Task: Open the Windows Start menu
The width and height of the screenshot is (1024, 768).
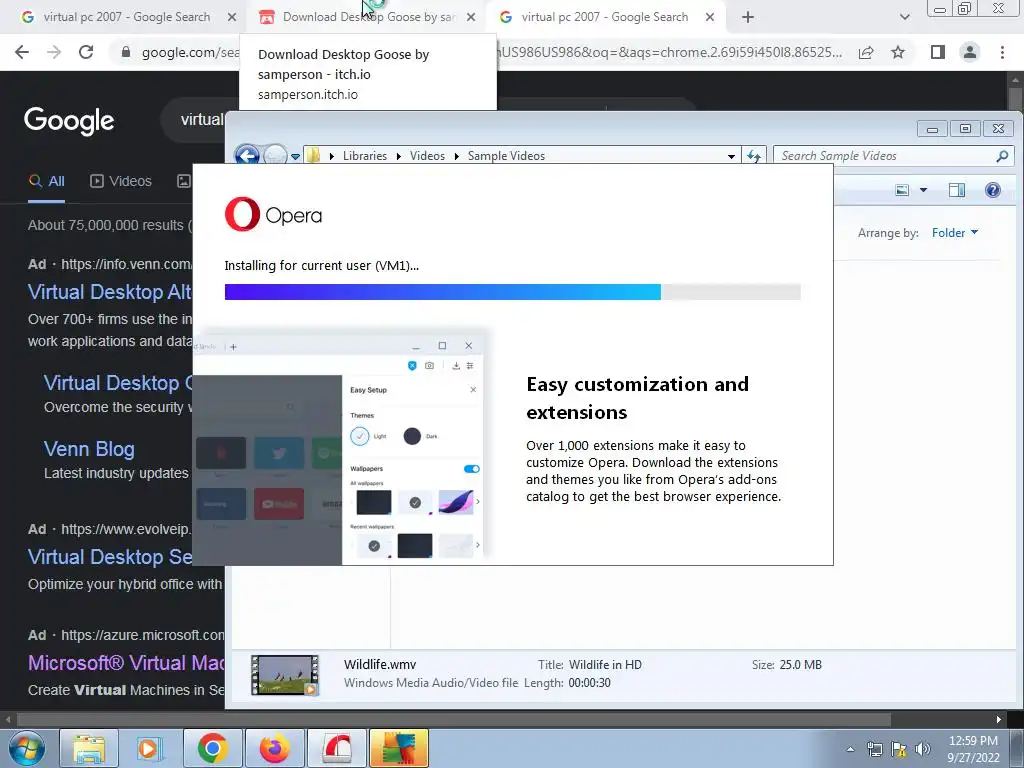Action: (27, 748)
